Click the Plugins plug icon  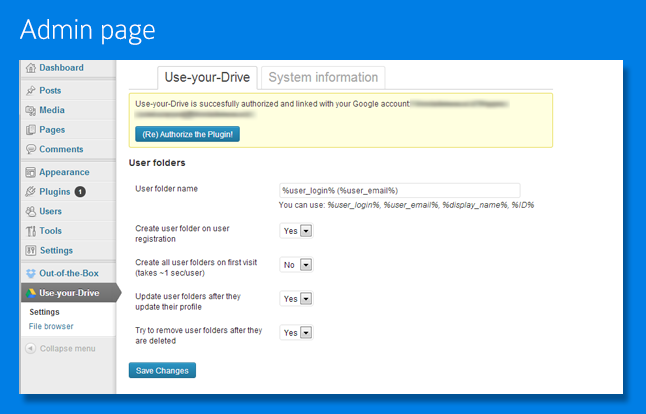(x=31, y=192)
